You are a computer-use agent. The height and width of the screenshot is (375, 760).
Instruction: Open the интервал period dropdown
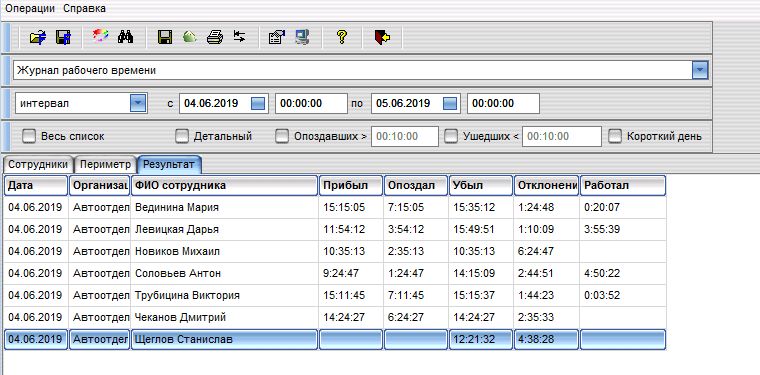click(x=138, y=103)
